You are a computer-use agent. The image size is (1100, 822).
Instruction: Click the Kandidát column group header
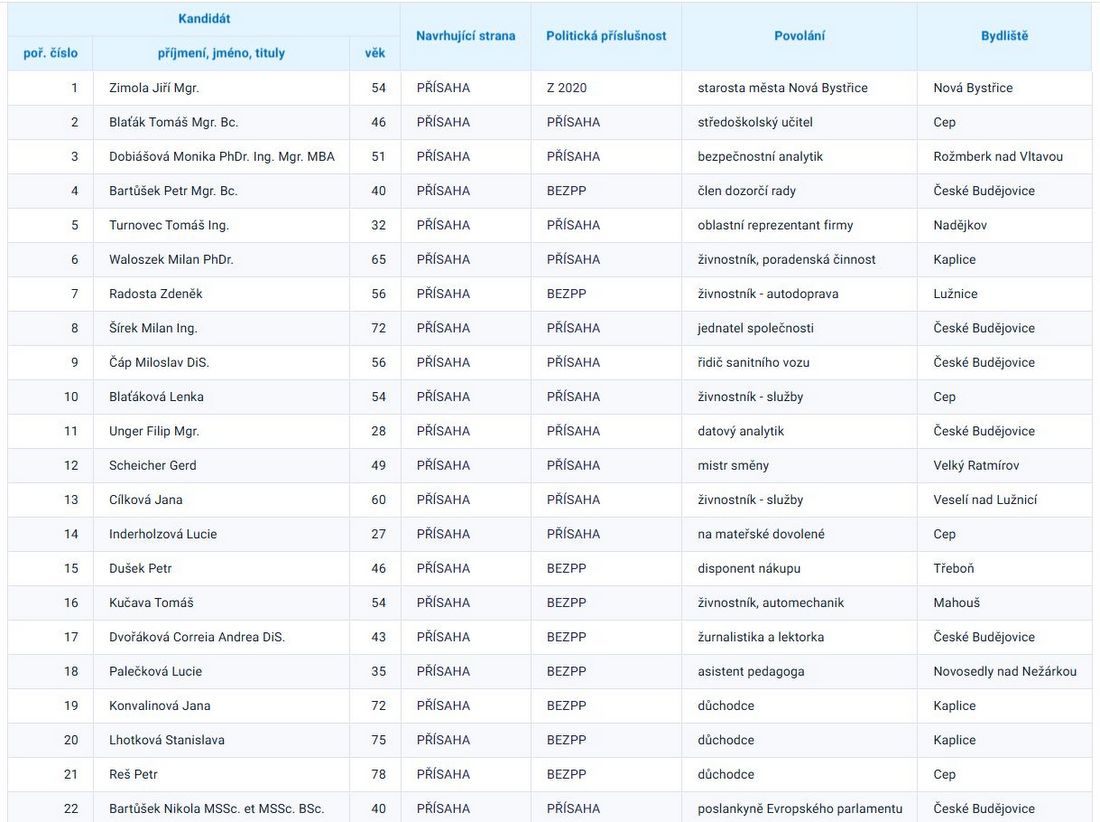pos(204,19)
